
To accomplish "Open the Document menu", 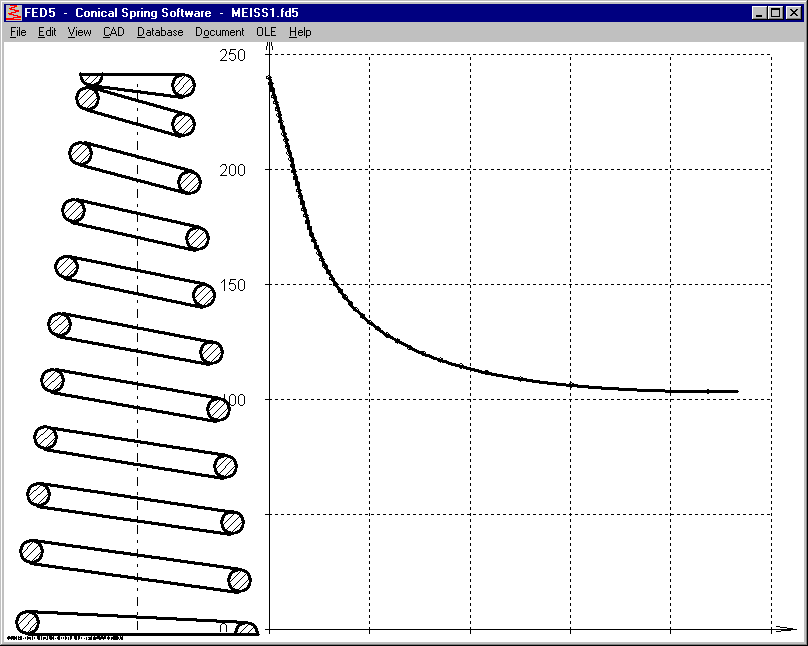I will 219,32.
